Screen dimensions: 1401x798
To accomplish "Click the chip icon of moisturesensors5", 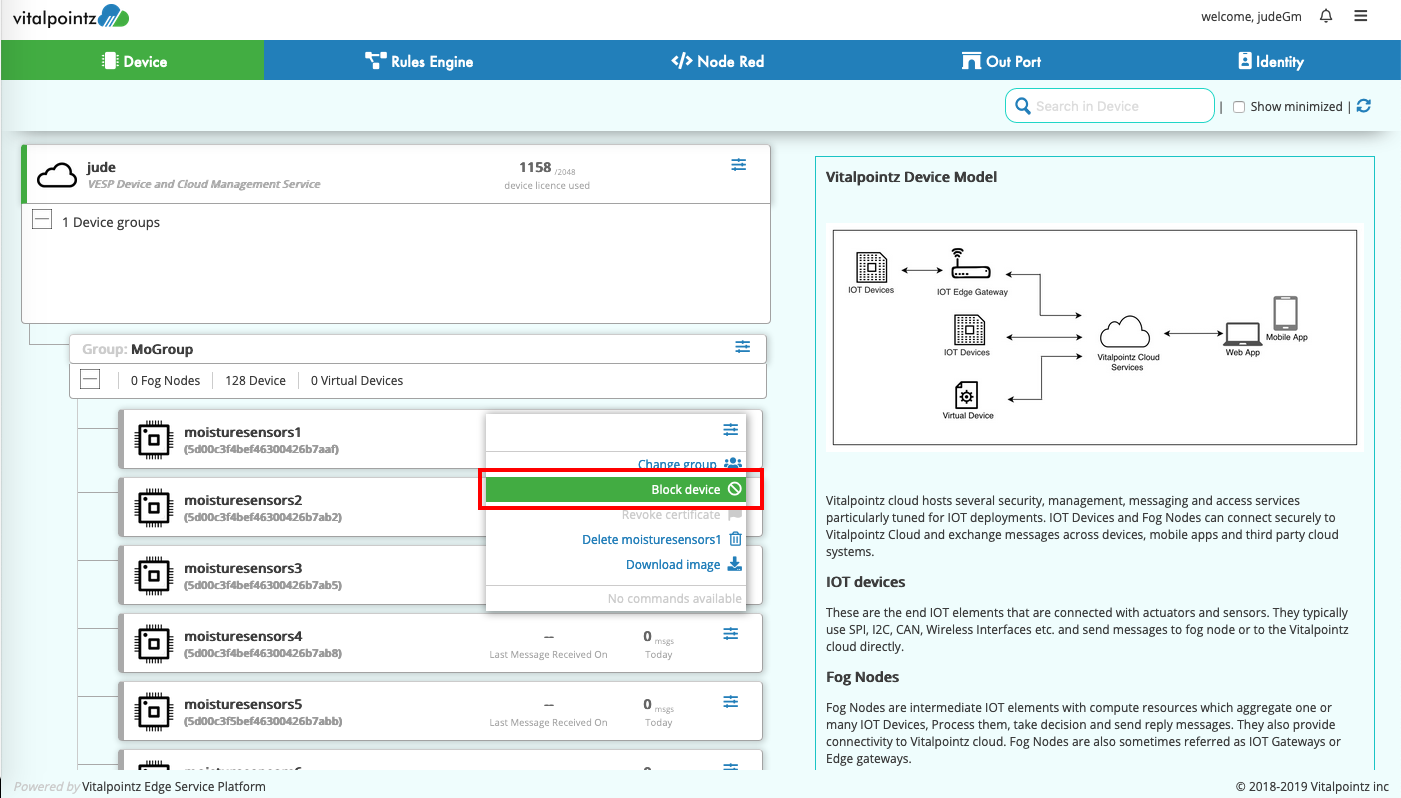I will [x=152, y=711].
